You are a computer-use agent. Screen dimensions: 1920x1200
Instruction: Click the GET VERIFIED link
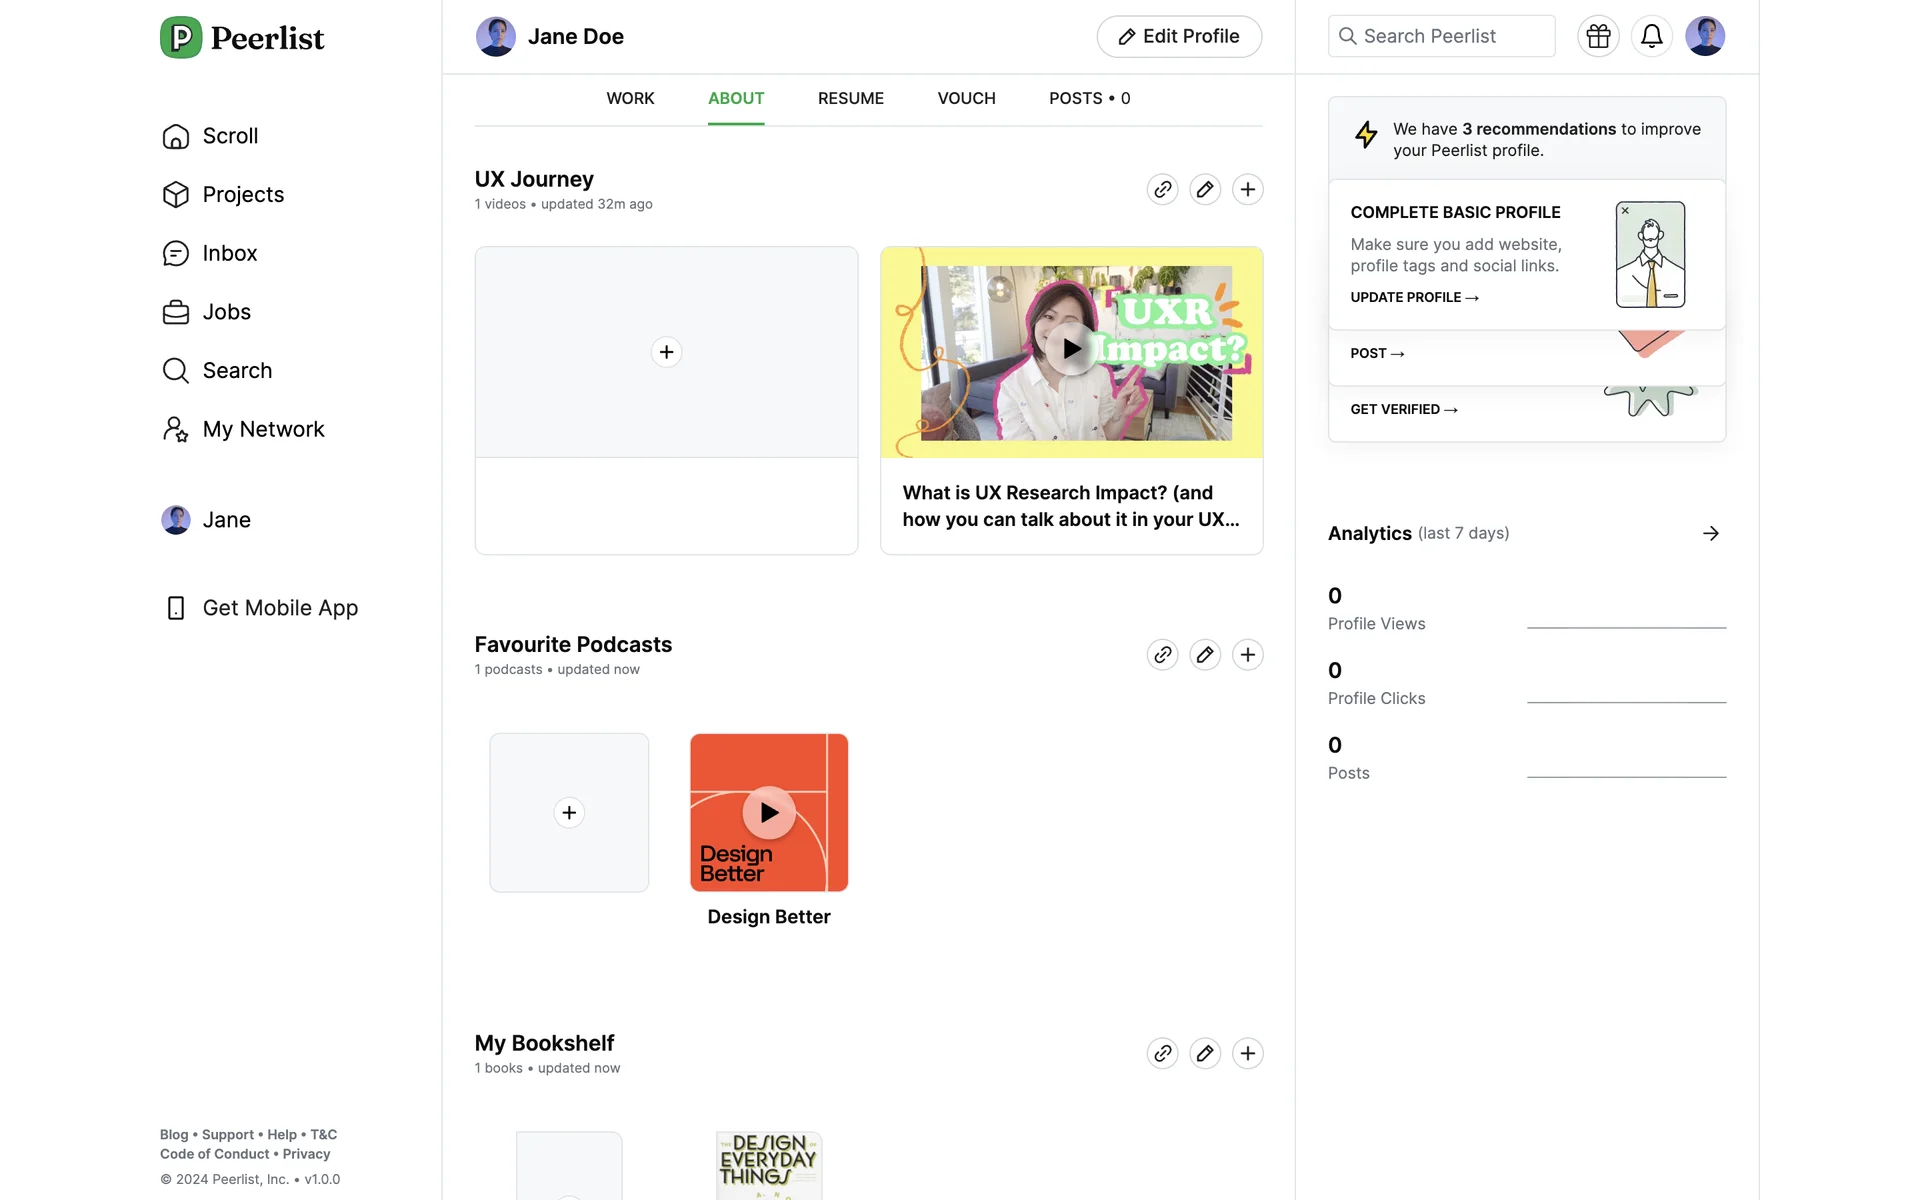[1403, 409]
